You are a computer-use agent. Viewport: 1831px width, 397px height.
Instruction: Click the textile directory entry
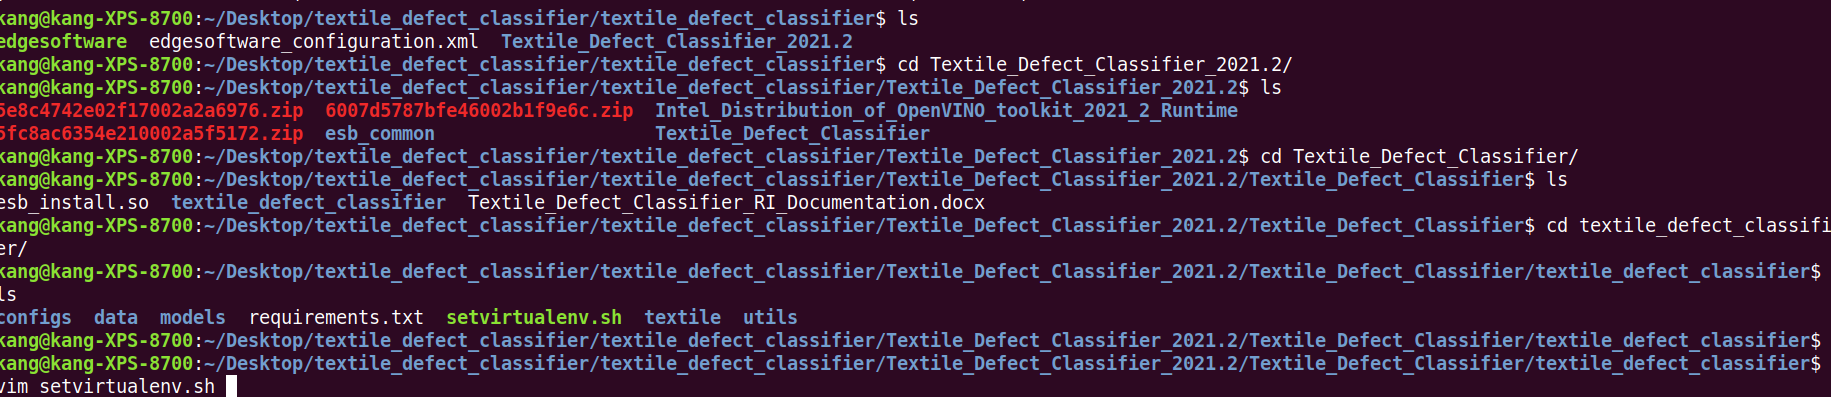(x=682, y=318)
